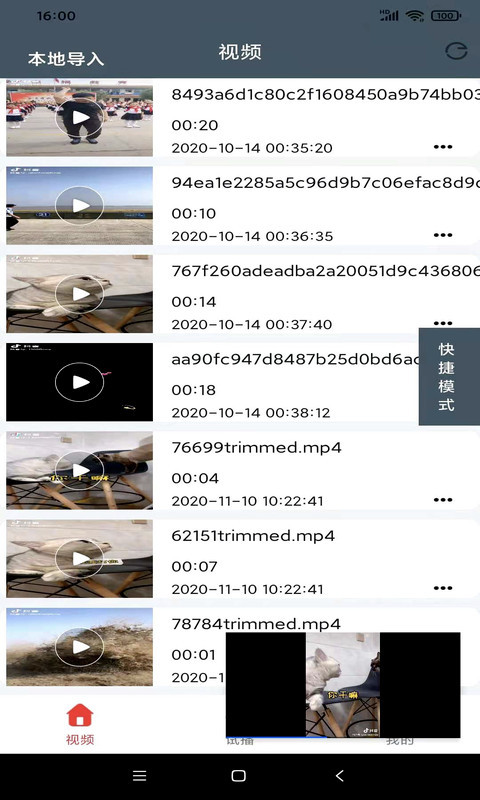Tap the refresh icon in header
Screen dimensions: 480x800
(x=456, y=52)
